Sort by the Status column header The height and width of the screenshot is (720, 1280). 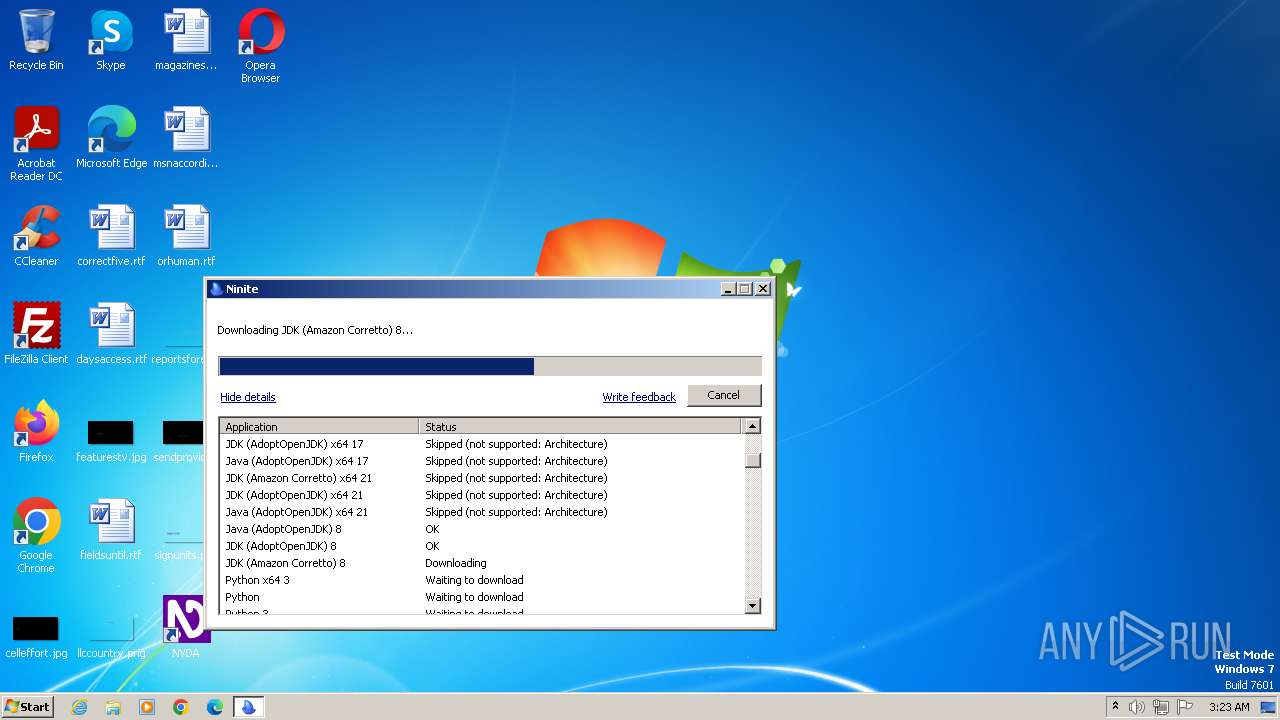pyautogui.click(x=581, y=426)
